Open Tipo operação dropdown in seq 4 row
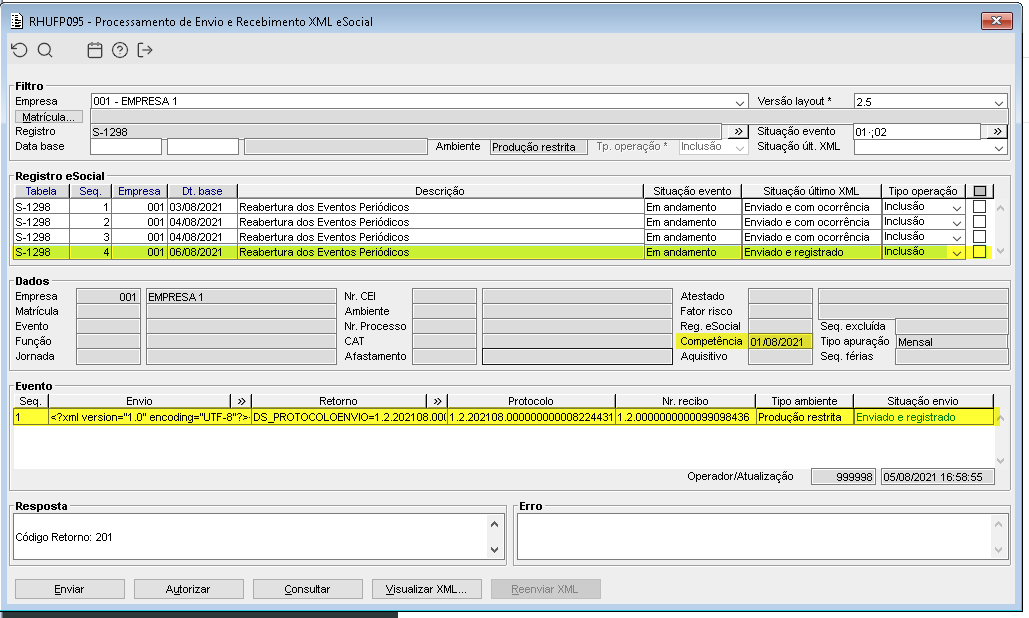This screenshot has height=618, width=1029. (957, 253)
